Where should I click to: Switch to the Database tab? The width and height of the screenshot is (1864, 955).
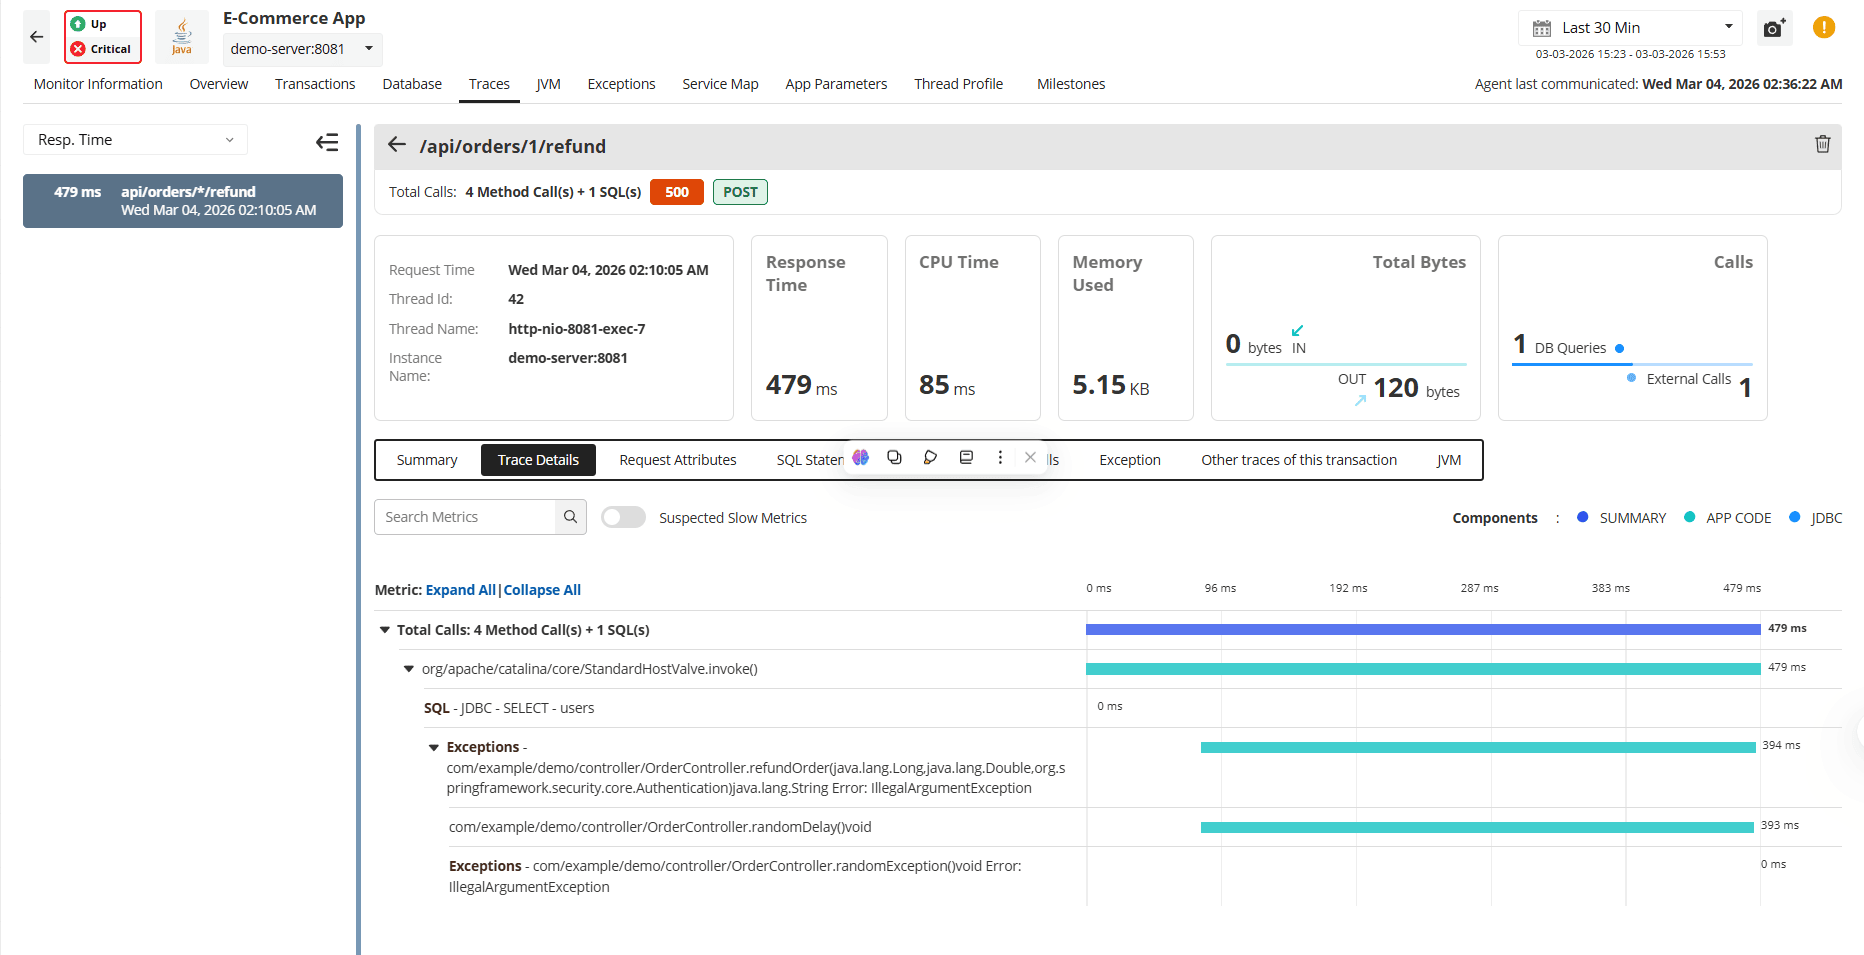click(x=412, y=84)
